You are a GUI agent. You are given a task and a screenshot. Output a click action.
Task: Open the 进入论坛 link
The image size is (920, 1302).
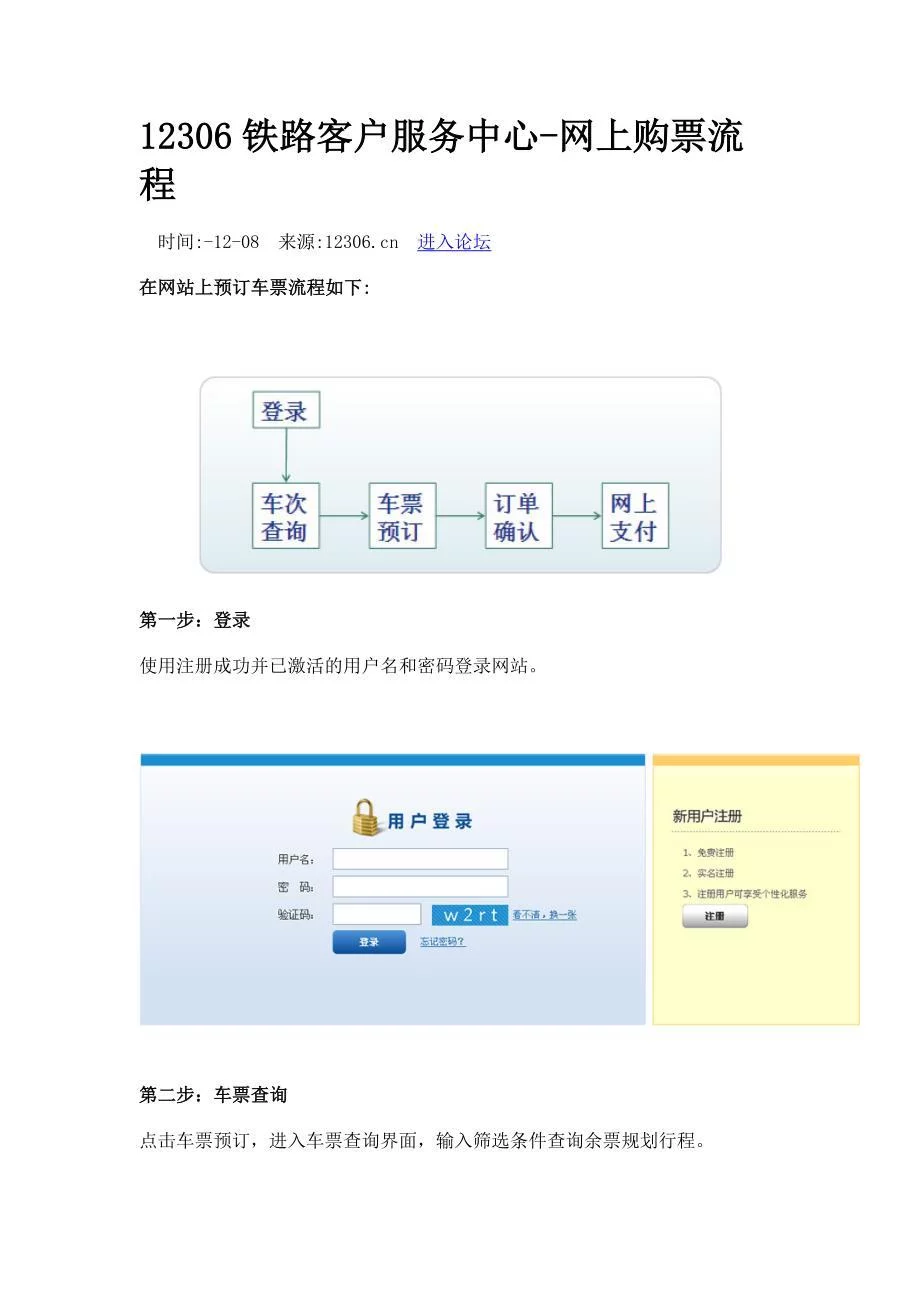454,242
